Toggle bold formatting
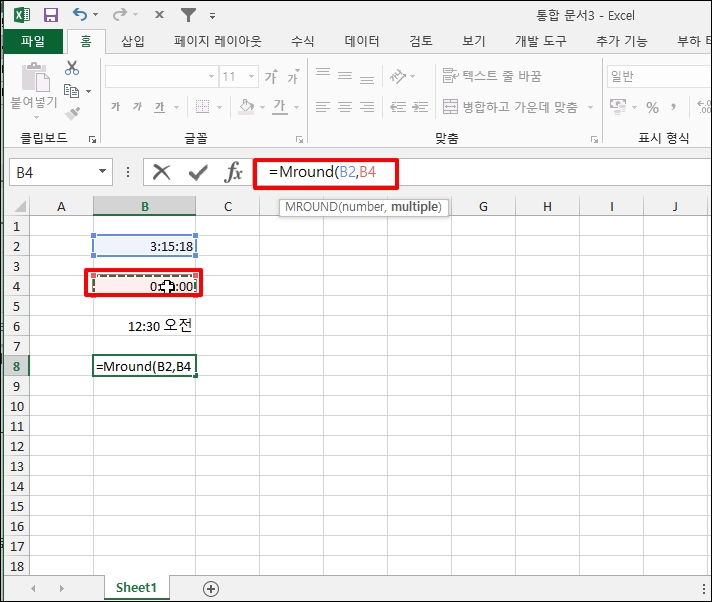 [115, 107]
